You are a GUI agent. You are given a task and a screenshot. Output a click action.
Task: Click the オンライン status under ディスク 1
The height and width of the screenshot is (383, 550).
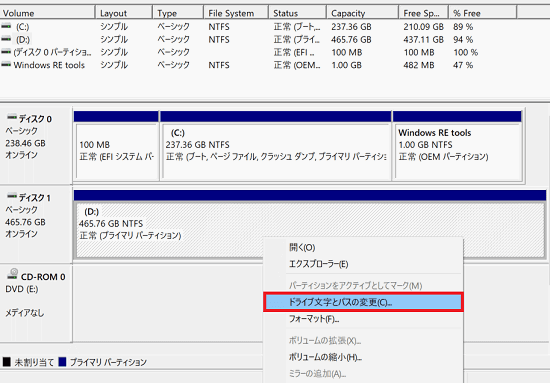21,234
